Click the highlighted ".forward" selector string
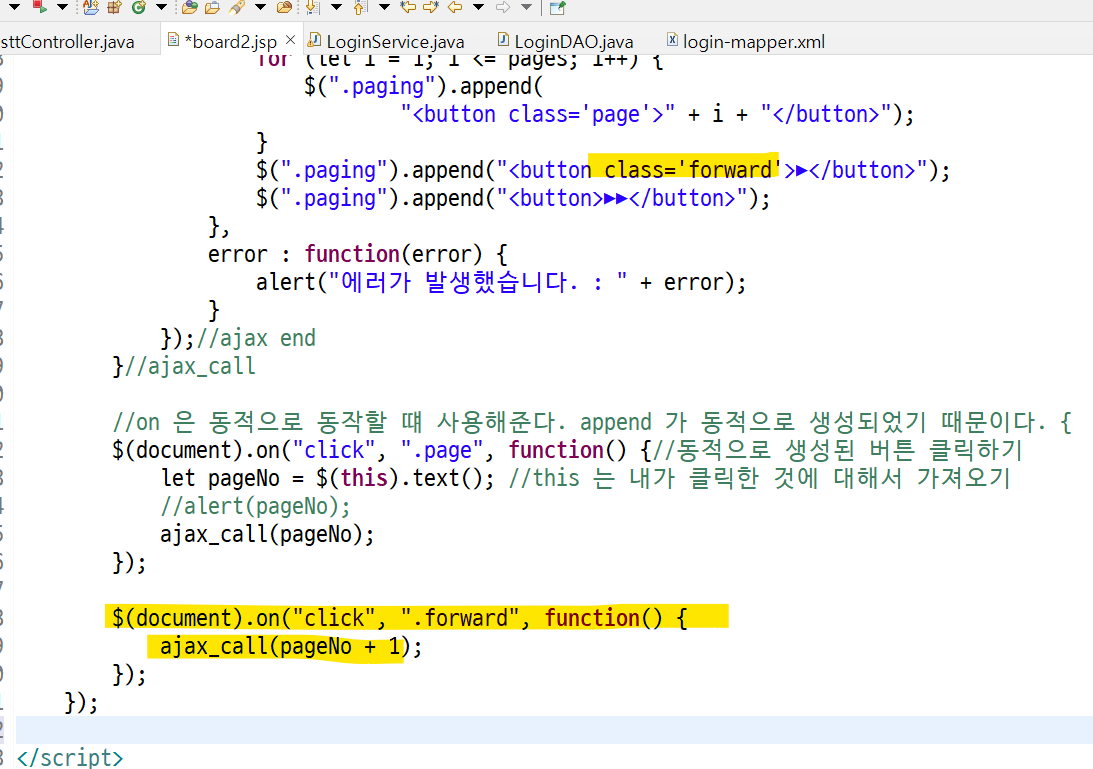Screen dimensions: 1093x769 pyautogui.click(x=459, y=618)
